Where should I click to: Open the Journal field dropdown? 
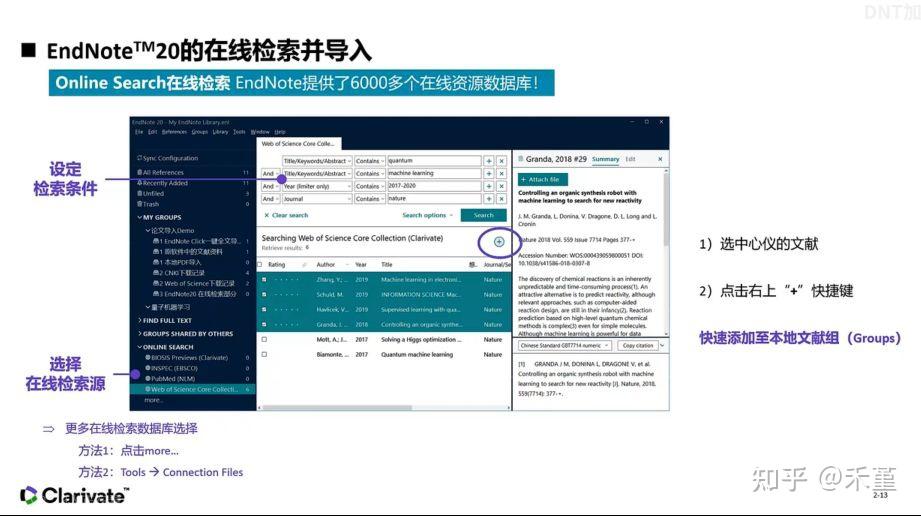317,199
